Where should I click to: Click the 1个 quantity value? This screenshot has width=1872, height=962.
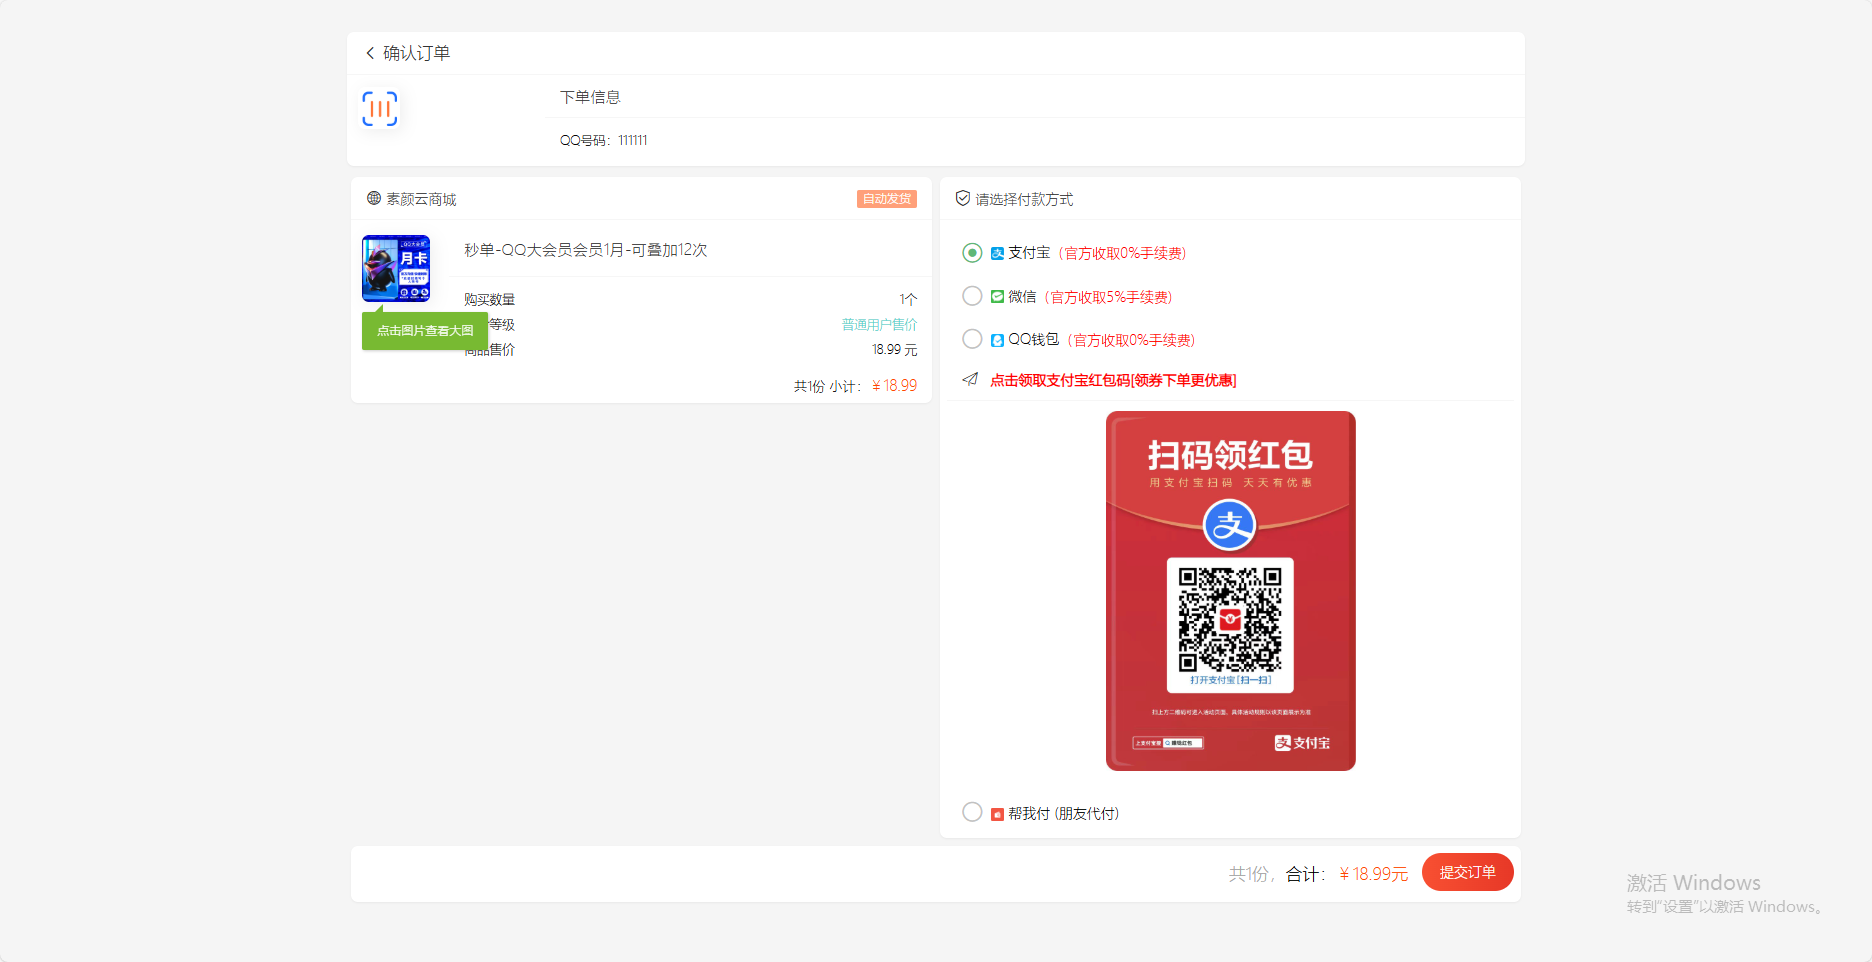(x=908, y=300)
